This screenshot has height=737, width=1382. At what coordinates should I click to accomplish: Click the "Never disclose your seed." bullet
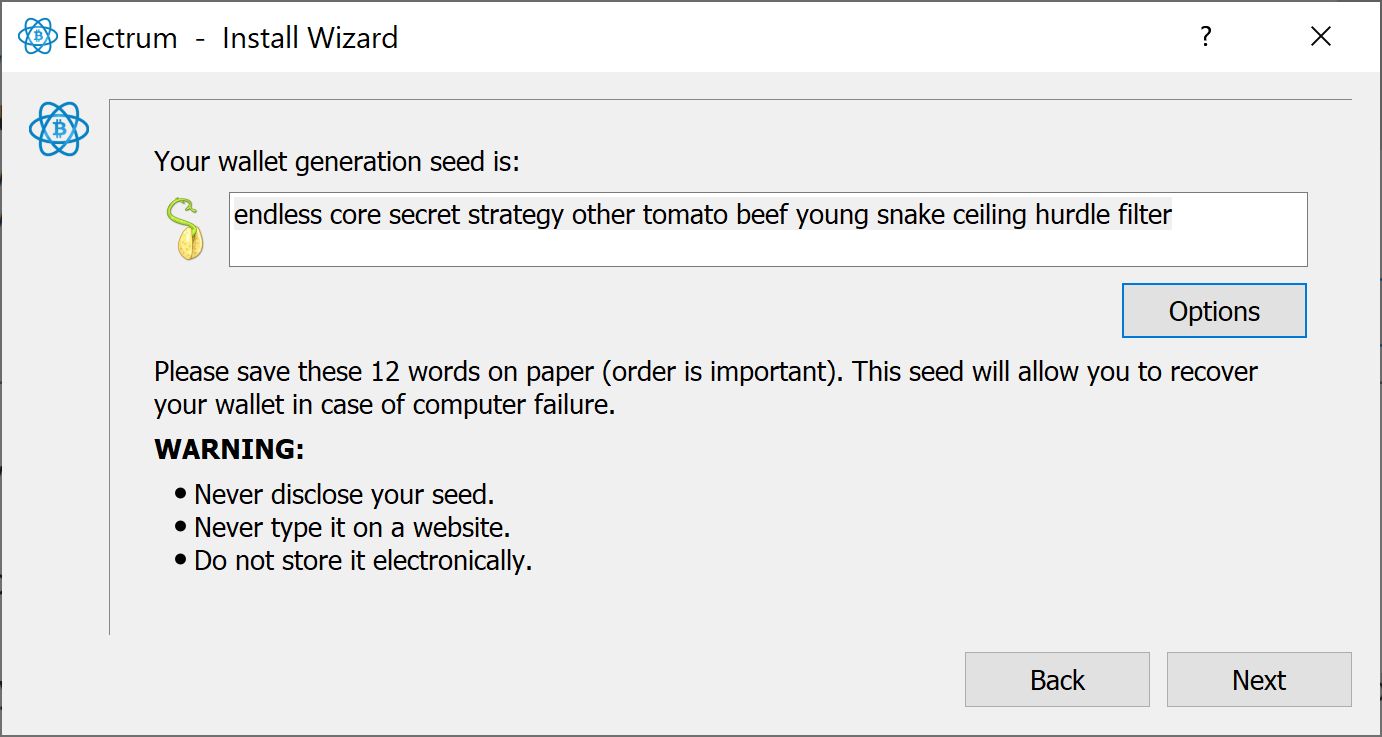(344, 494)
